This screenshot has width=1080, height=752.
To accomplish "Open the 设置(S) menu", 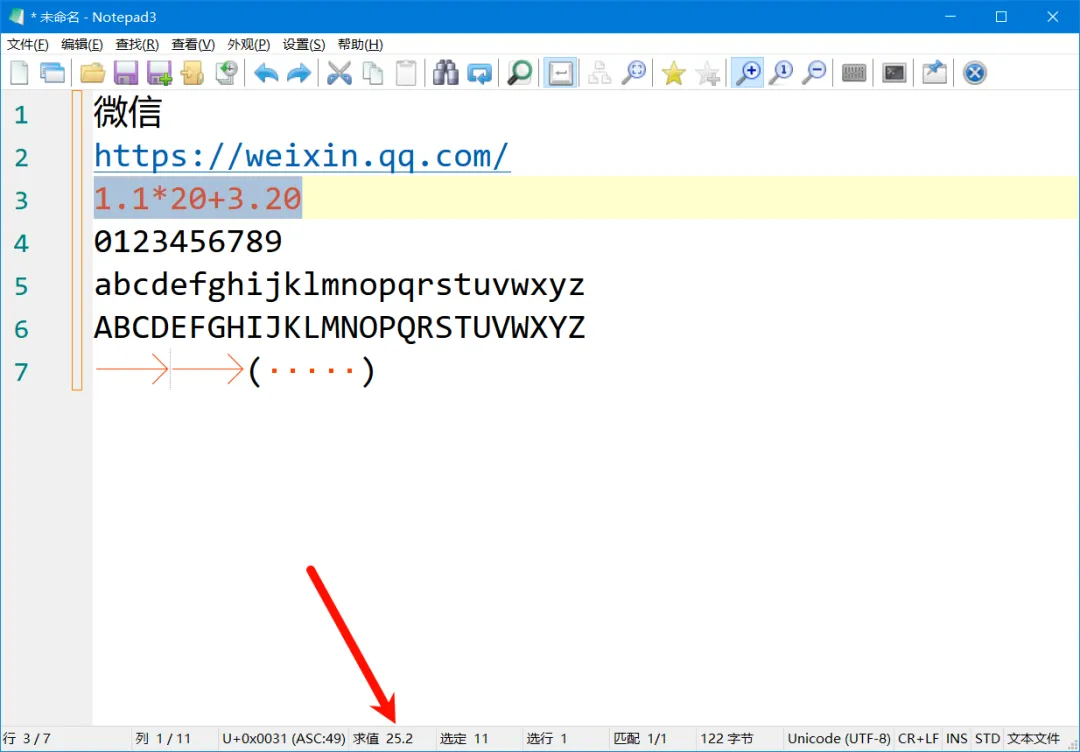I will click(304, 45).
